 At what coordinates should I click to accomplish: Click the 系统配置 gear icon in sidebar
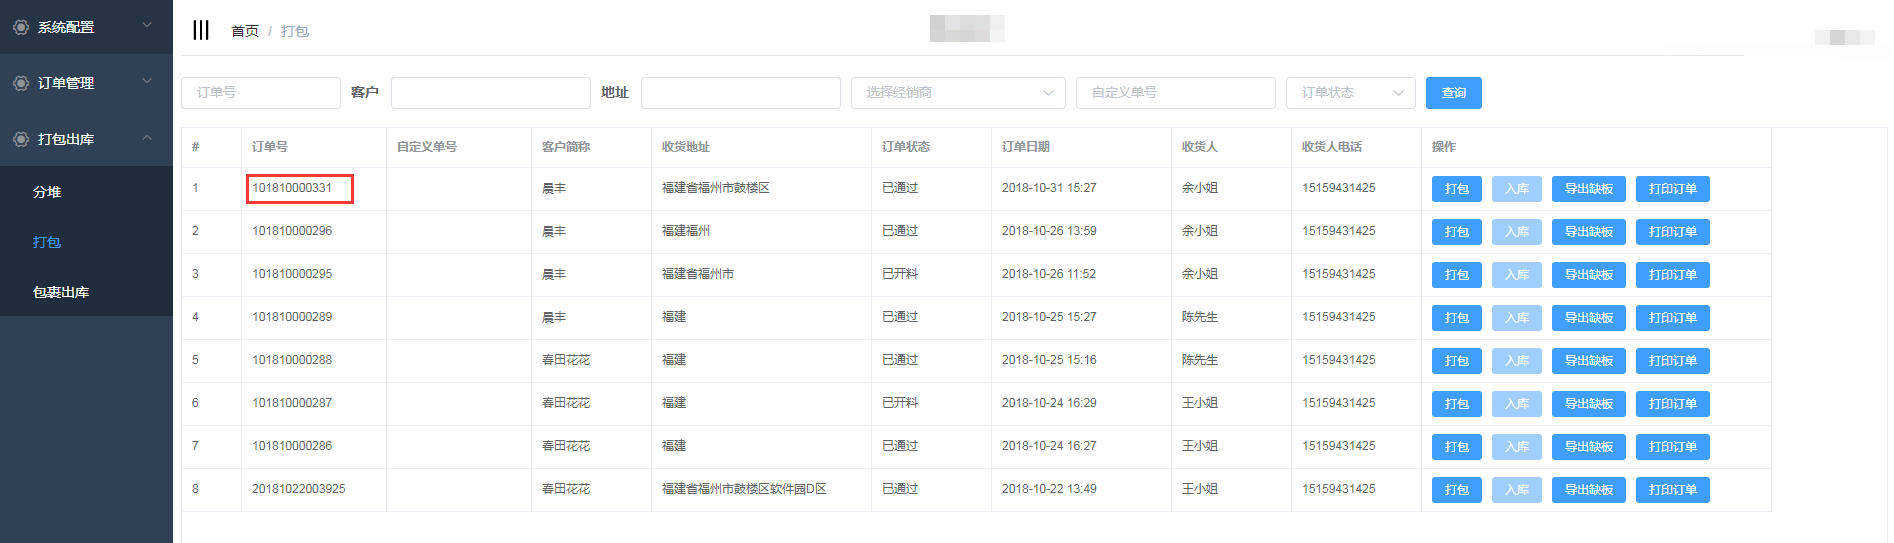coord(20,27)
